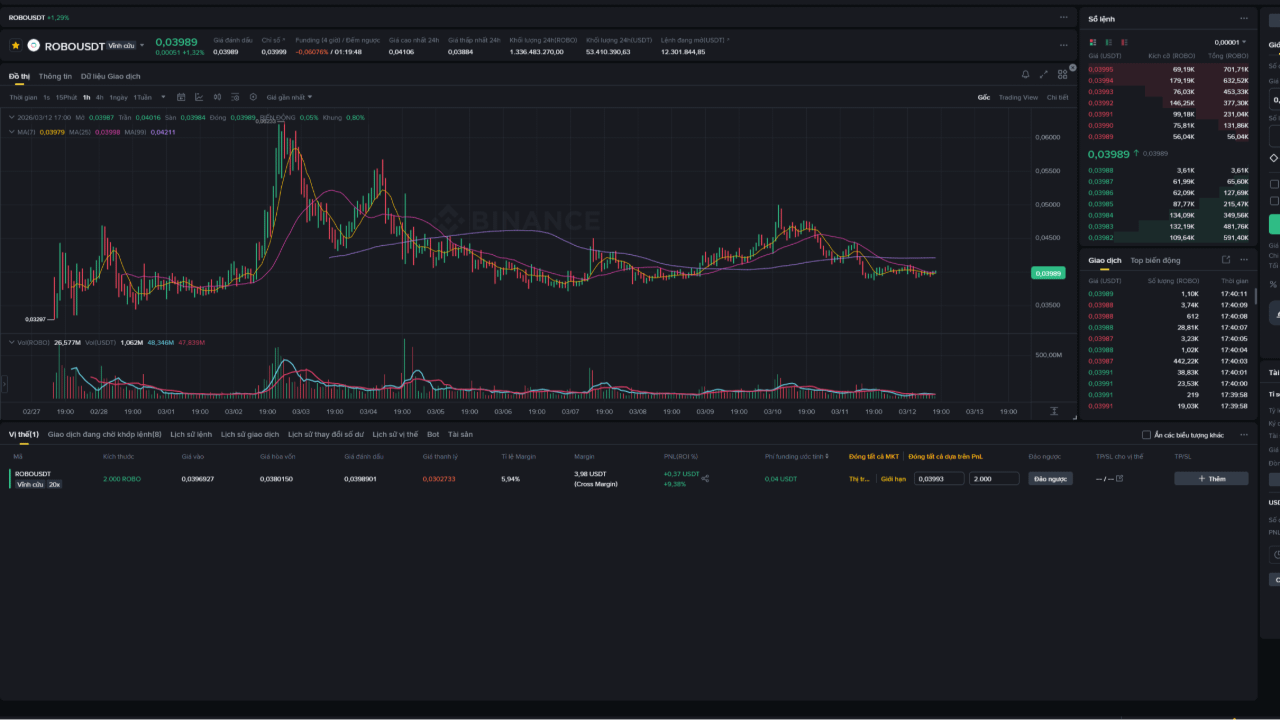Share the position PNL
The image size is (1280, 720).
pos(705,478)
